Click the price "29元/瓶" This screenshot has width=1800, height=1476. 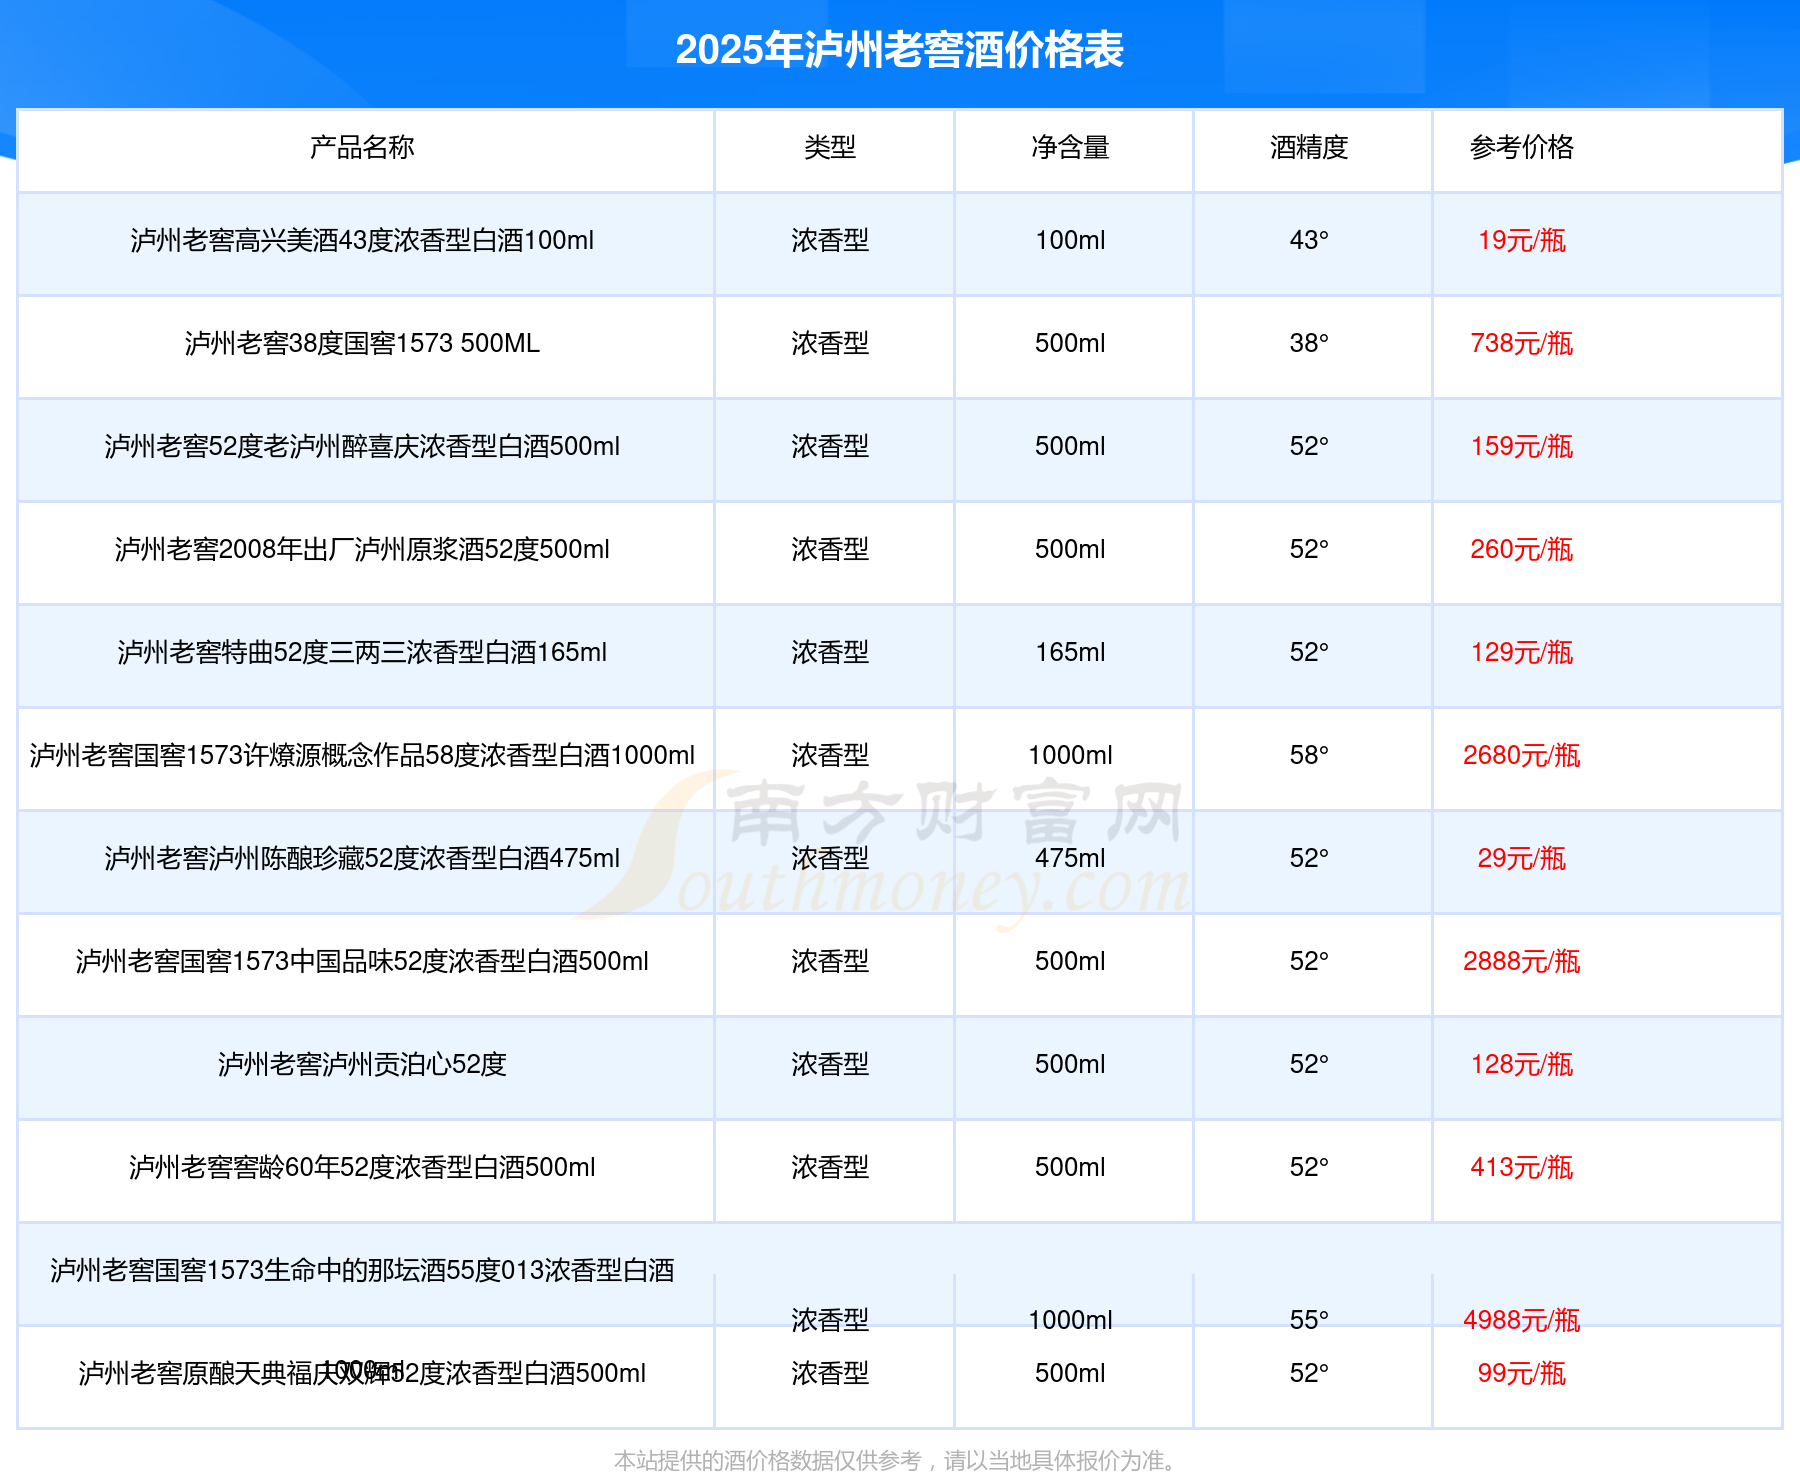1521,858
